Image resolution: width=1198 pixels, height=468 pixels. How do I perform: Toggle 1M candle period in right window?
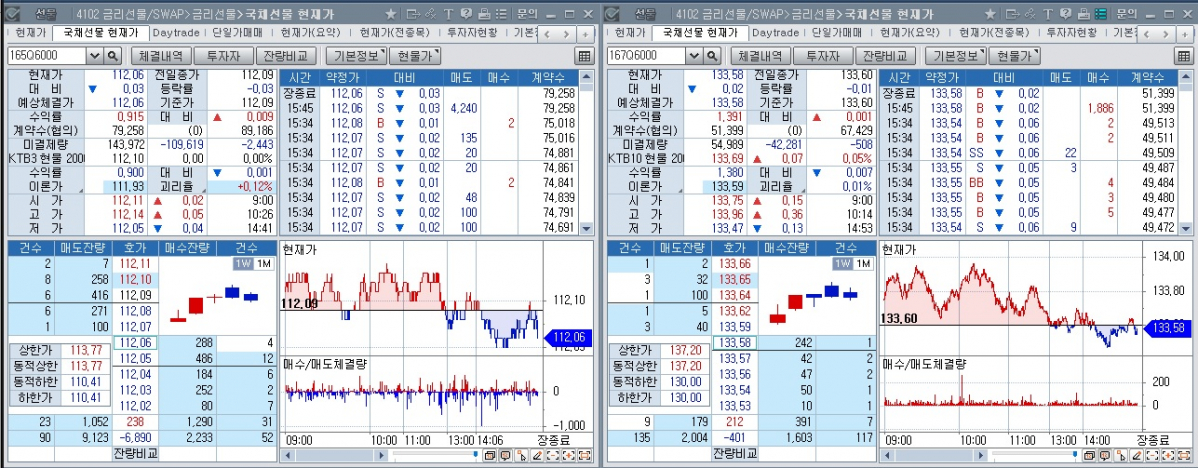(x=863, y=263)
